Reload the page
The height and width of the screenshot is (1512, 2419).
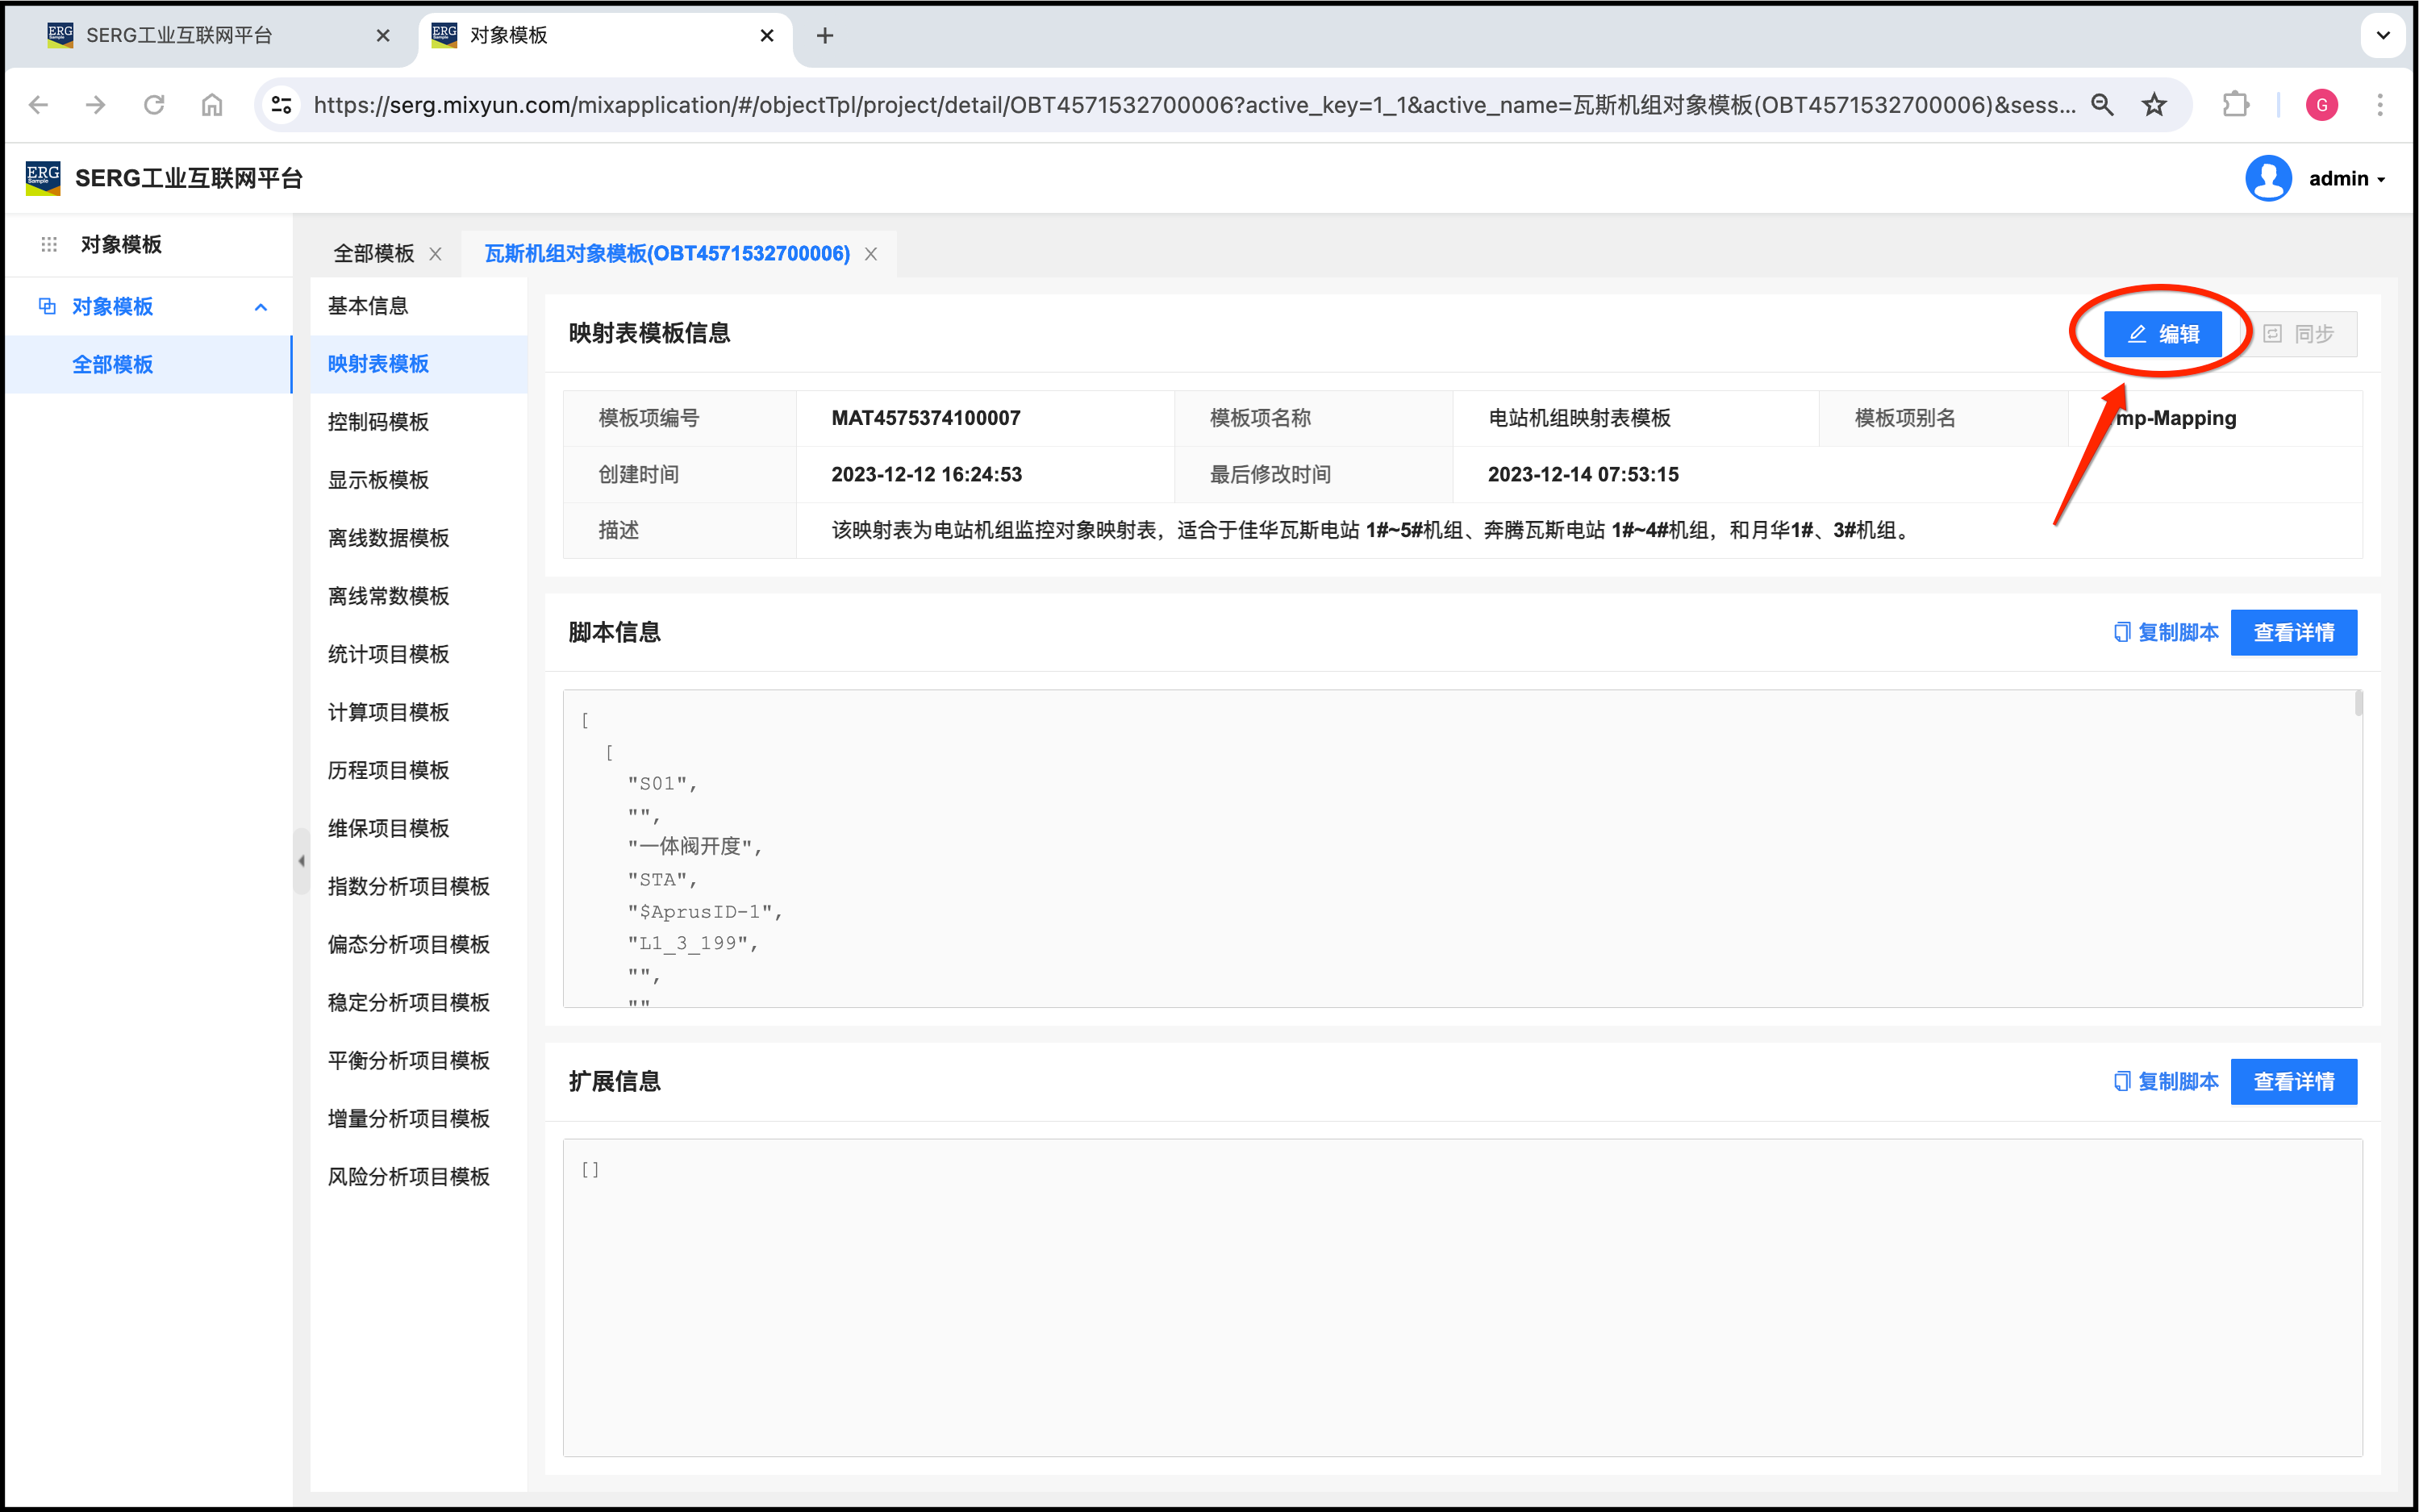click(x=153, y=105)
